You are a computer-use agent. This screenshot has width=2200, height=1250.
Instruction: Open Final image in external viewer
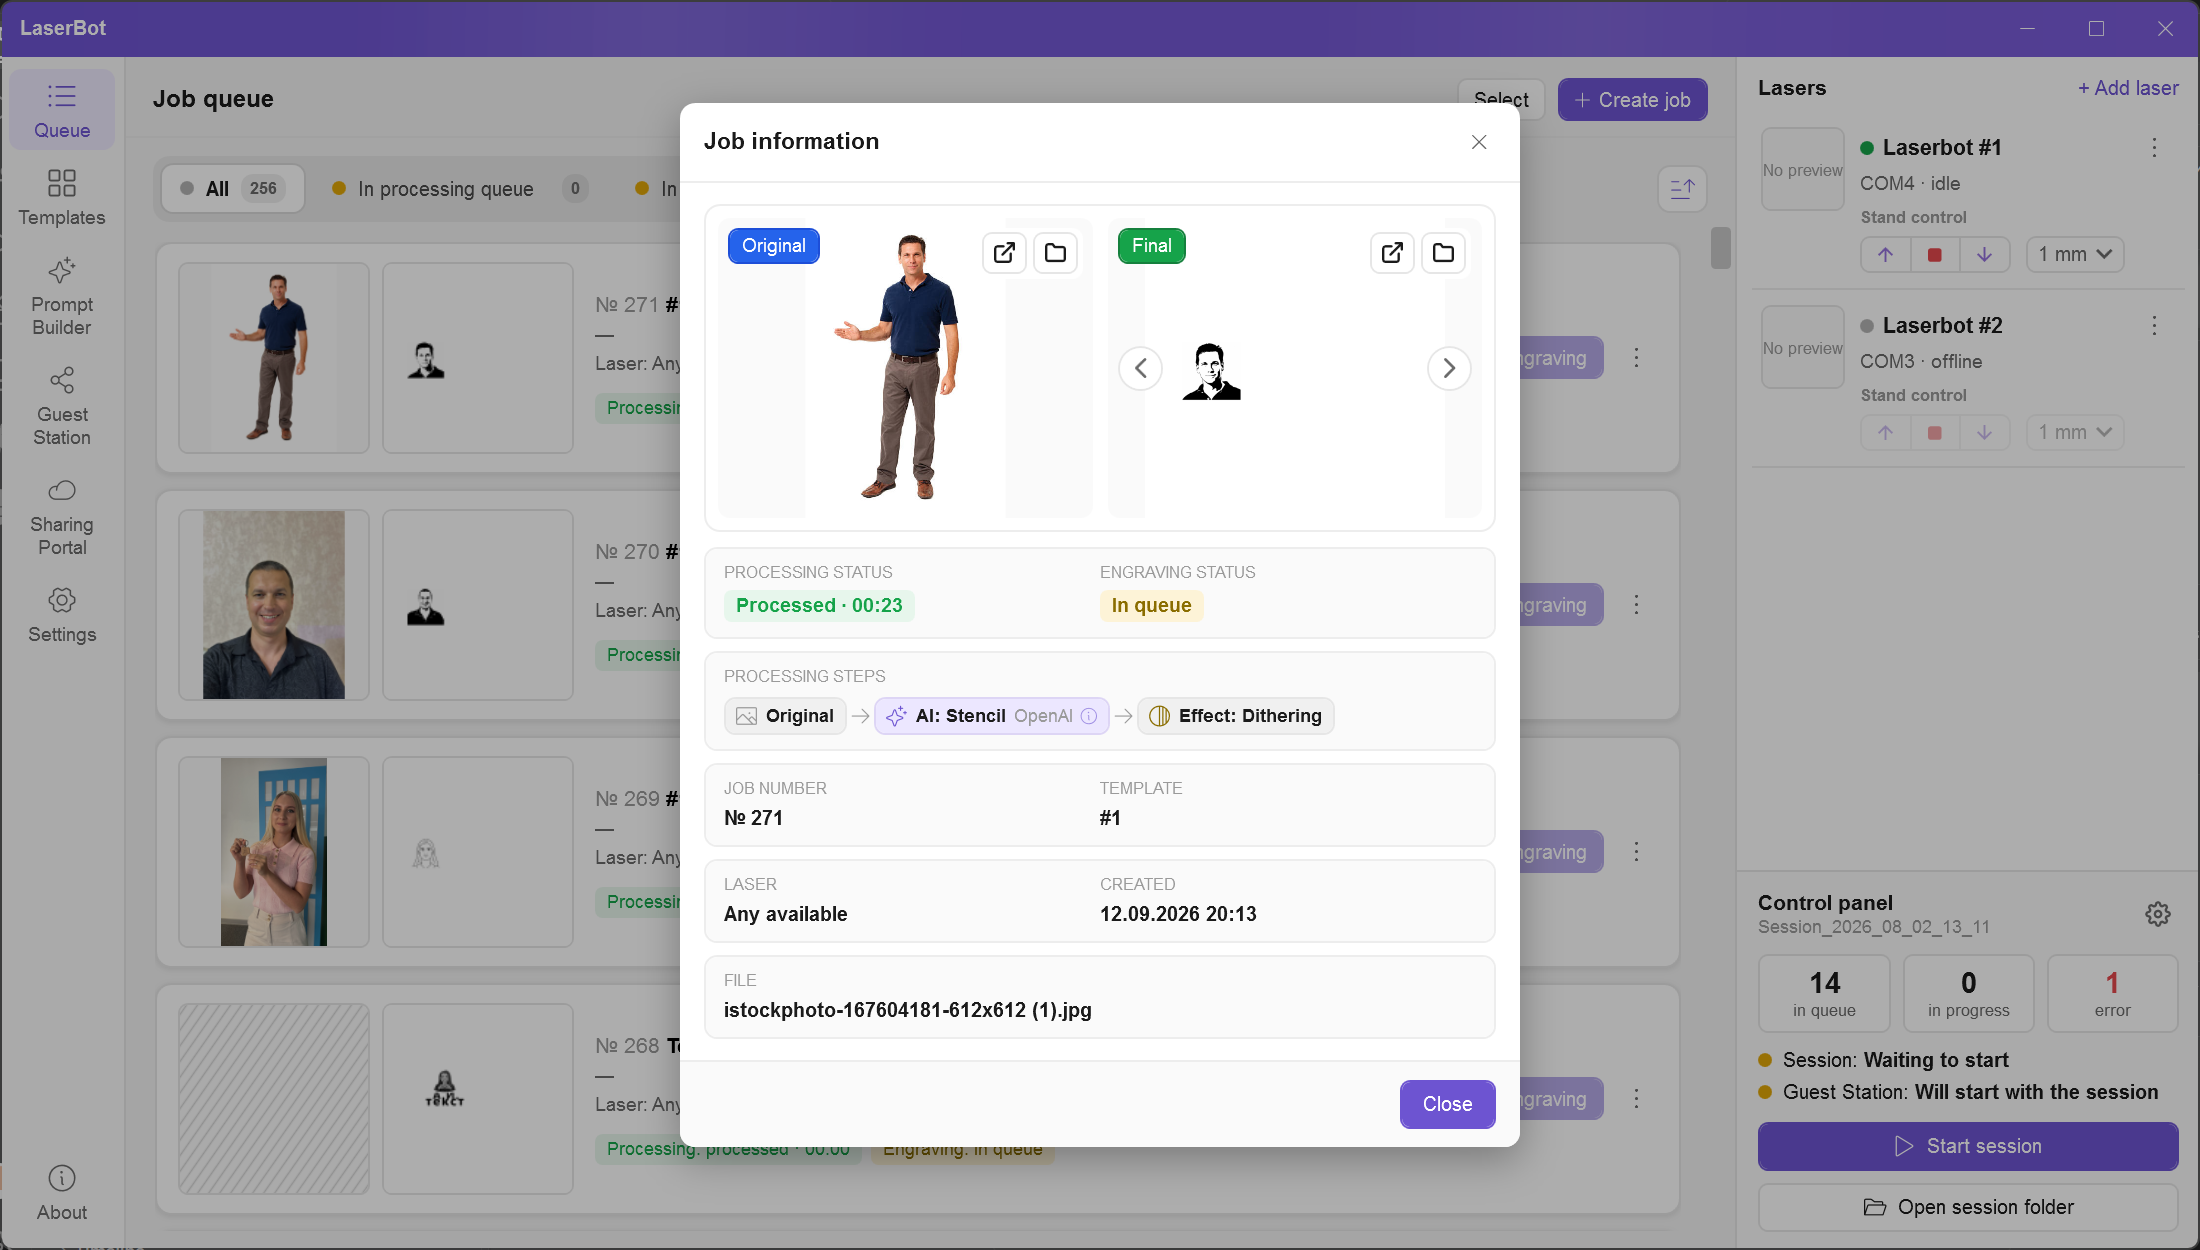tap(1392, 253)
